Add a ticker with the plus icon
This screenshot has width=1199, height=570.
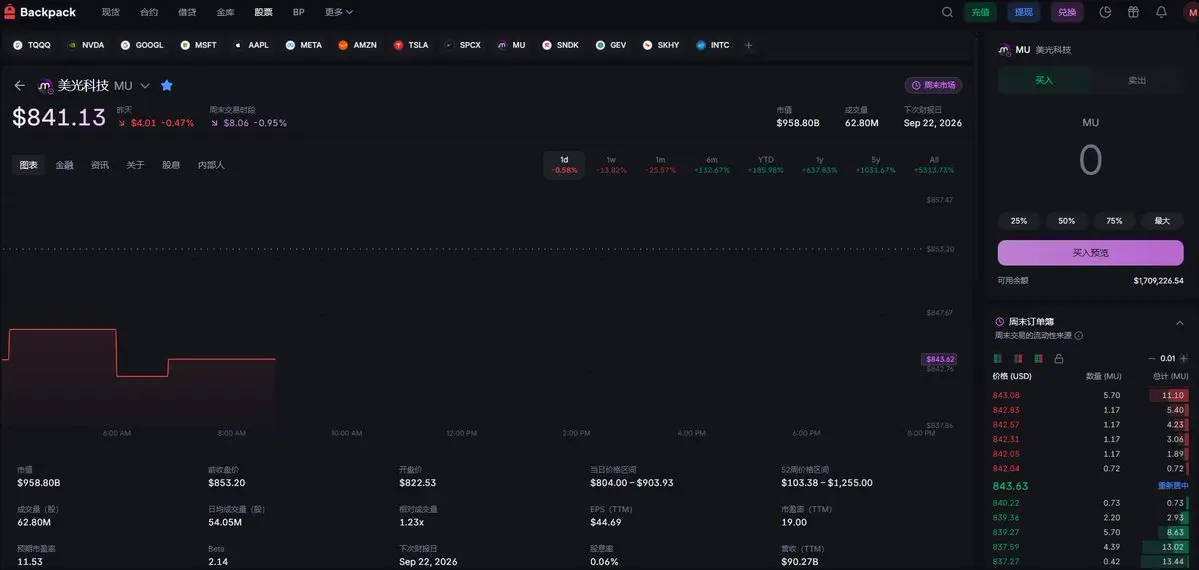pos(749,45)
